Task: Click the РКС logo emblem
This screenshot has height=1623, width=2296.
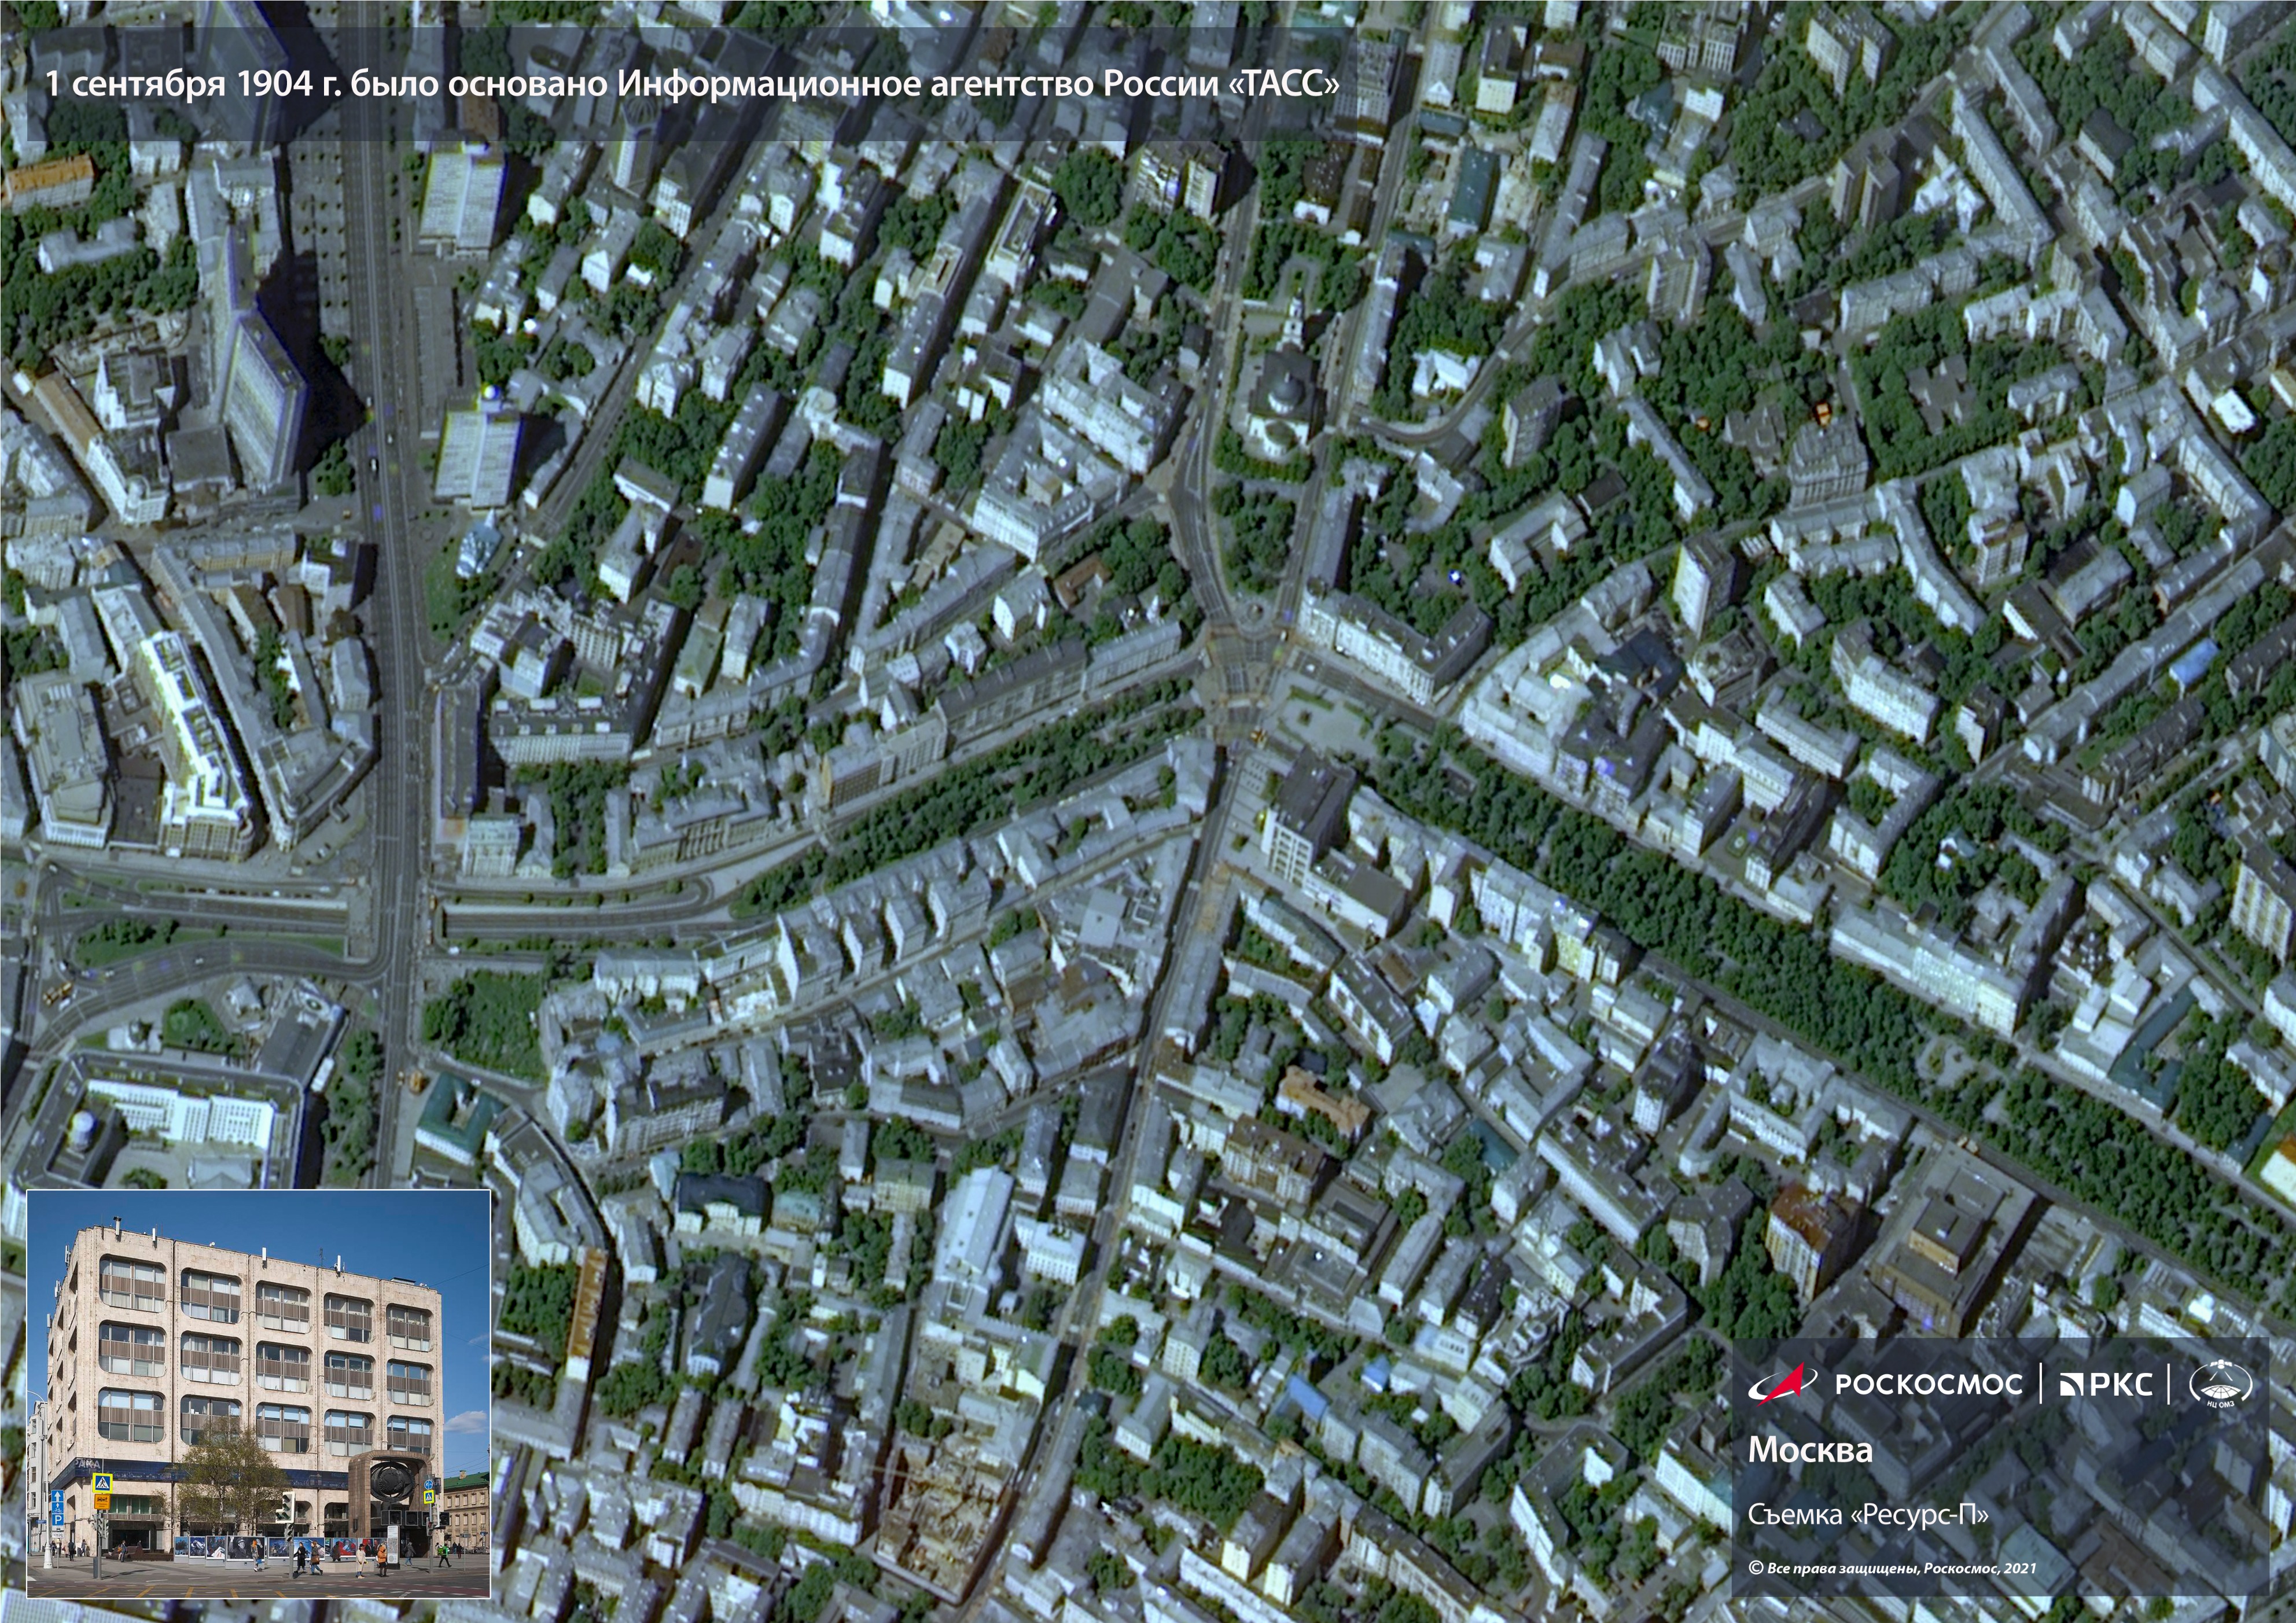Action: click(2070, 1384)
